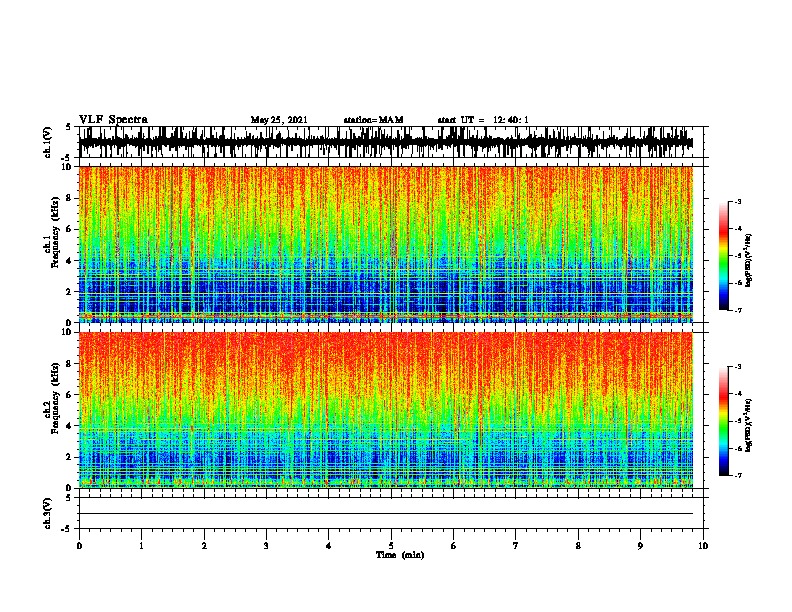This screenshot has width=792, height=612.
Task: Click the "9" tick on the time axis
Action: (x=640, y=546)
